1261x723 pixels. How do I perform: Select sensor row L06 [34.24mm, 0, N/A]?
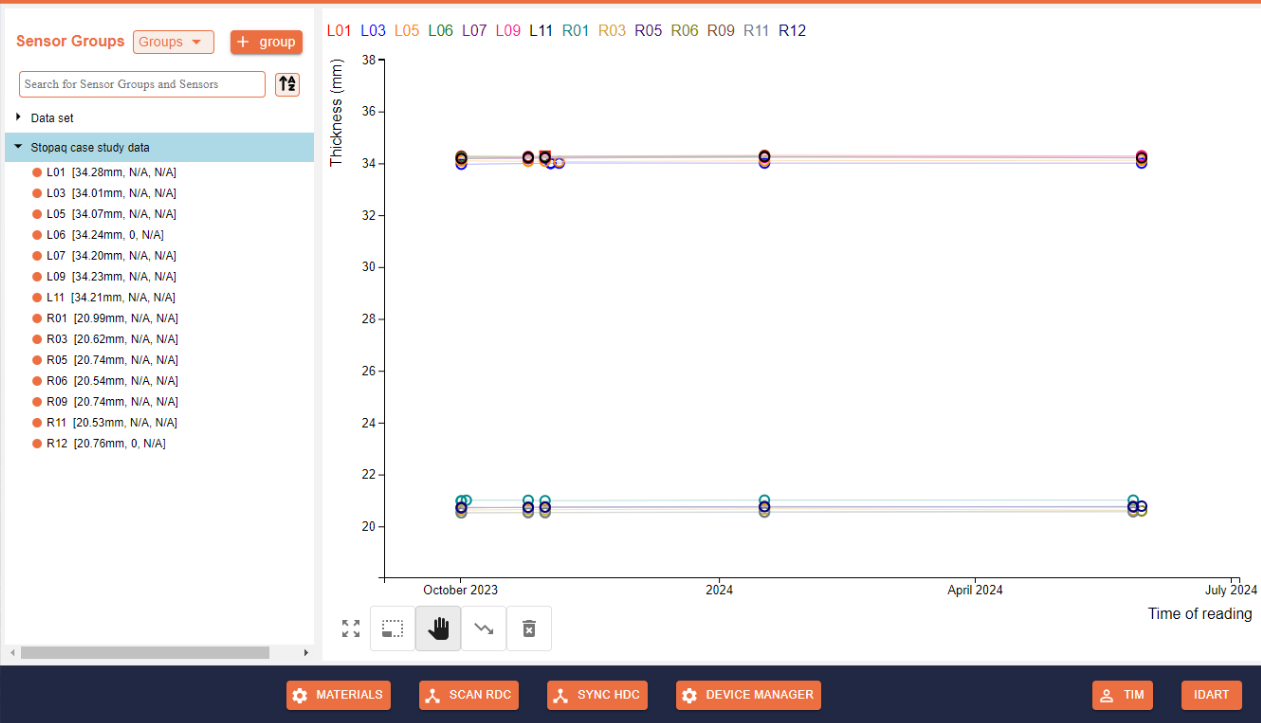pos(105,235)
